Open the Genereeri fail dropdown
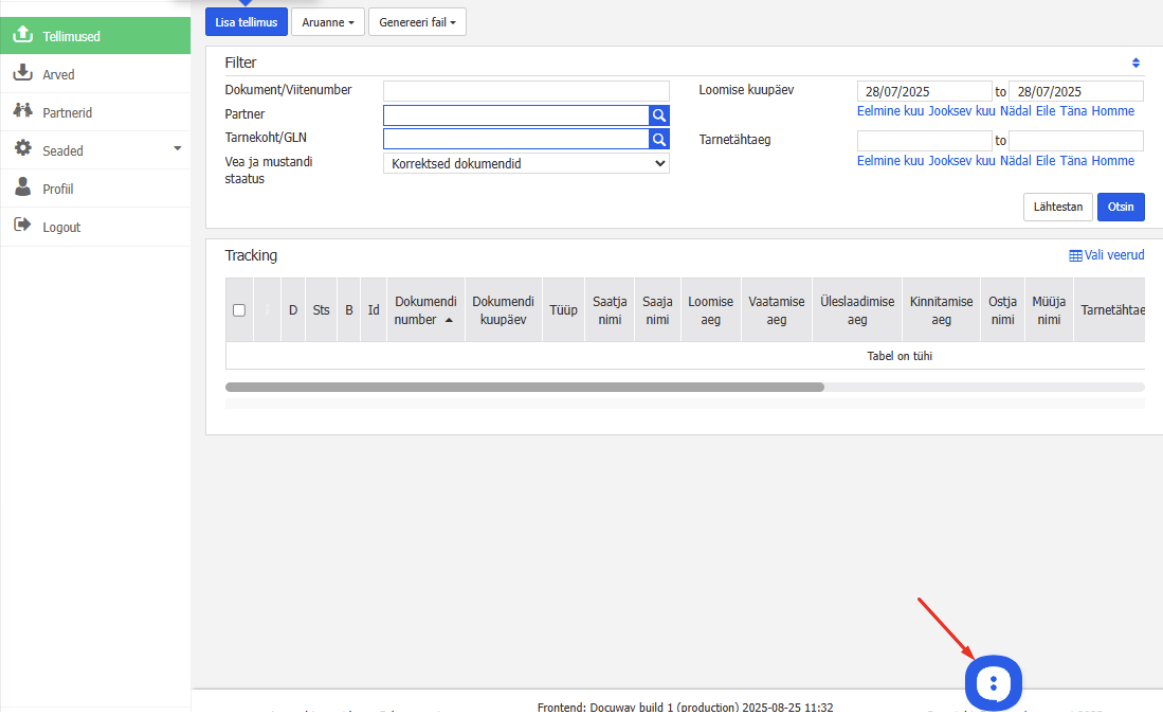Screen dimensions: 1163x712 coord(417,22)
